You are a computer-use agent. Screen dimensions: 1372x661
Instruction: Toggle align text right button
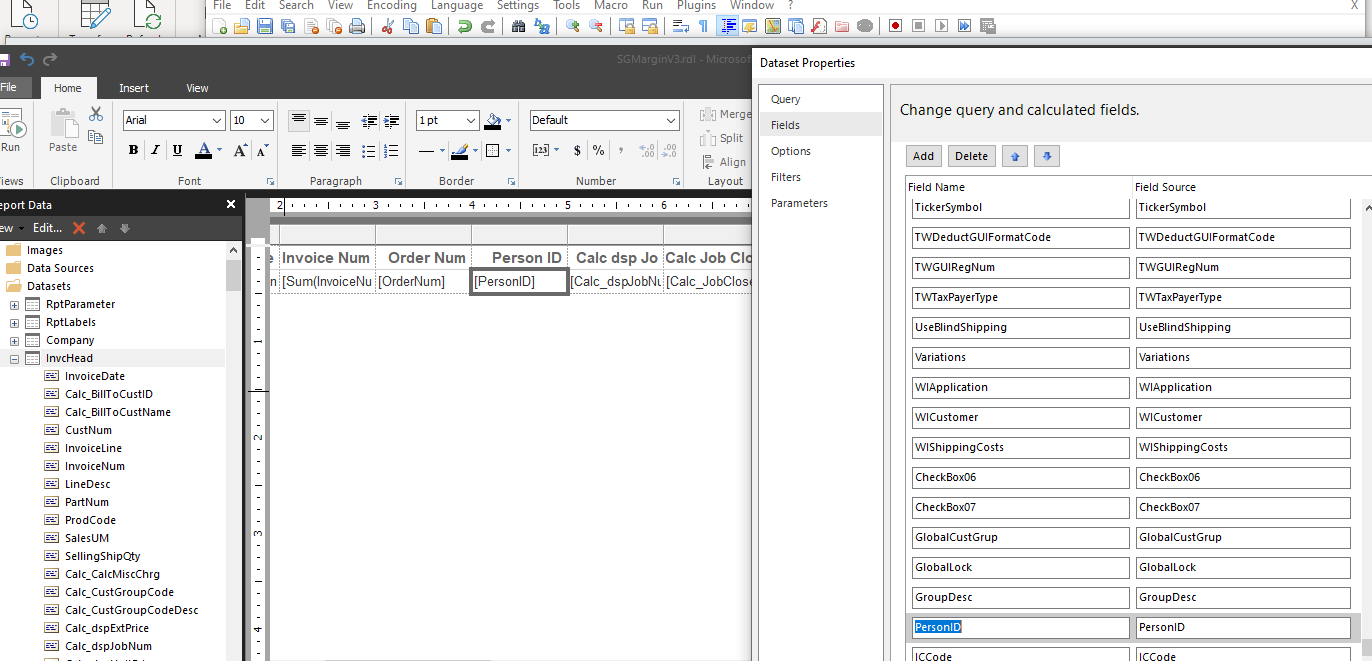(343, 151)
